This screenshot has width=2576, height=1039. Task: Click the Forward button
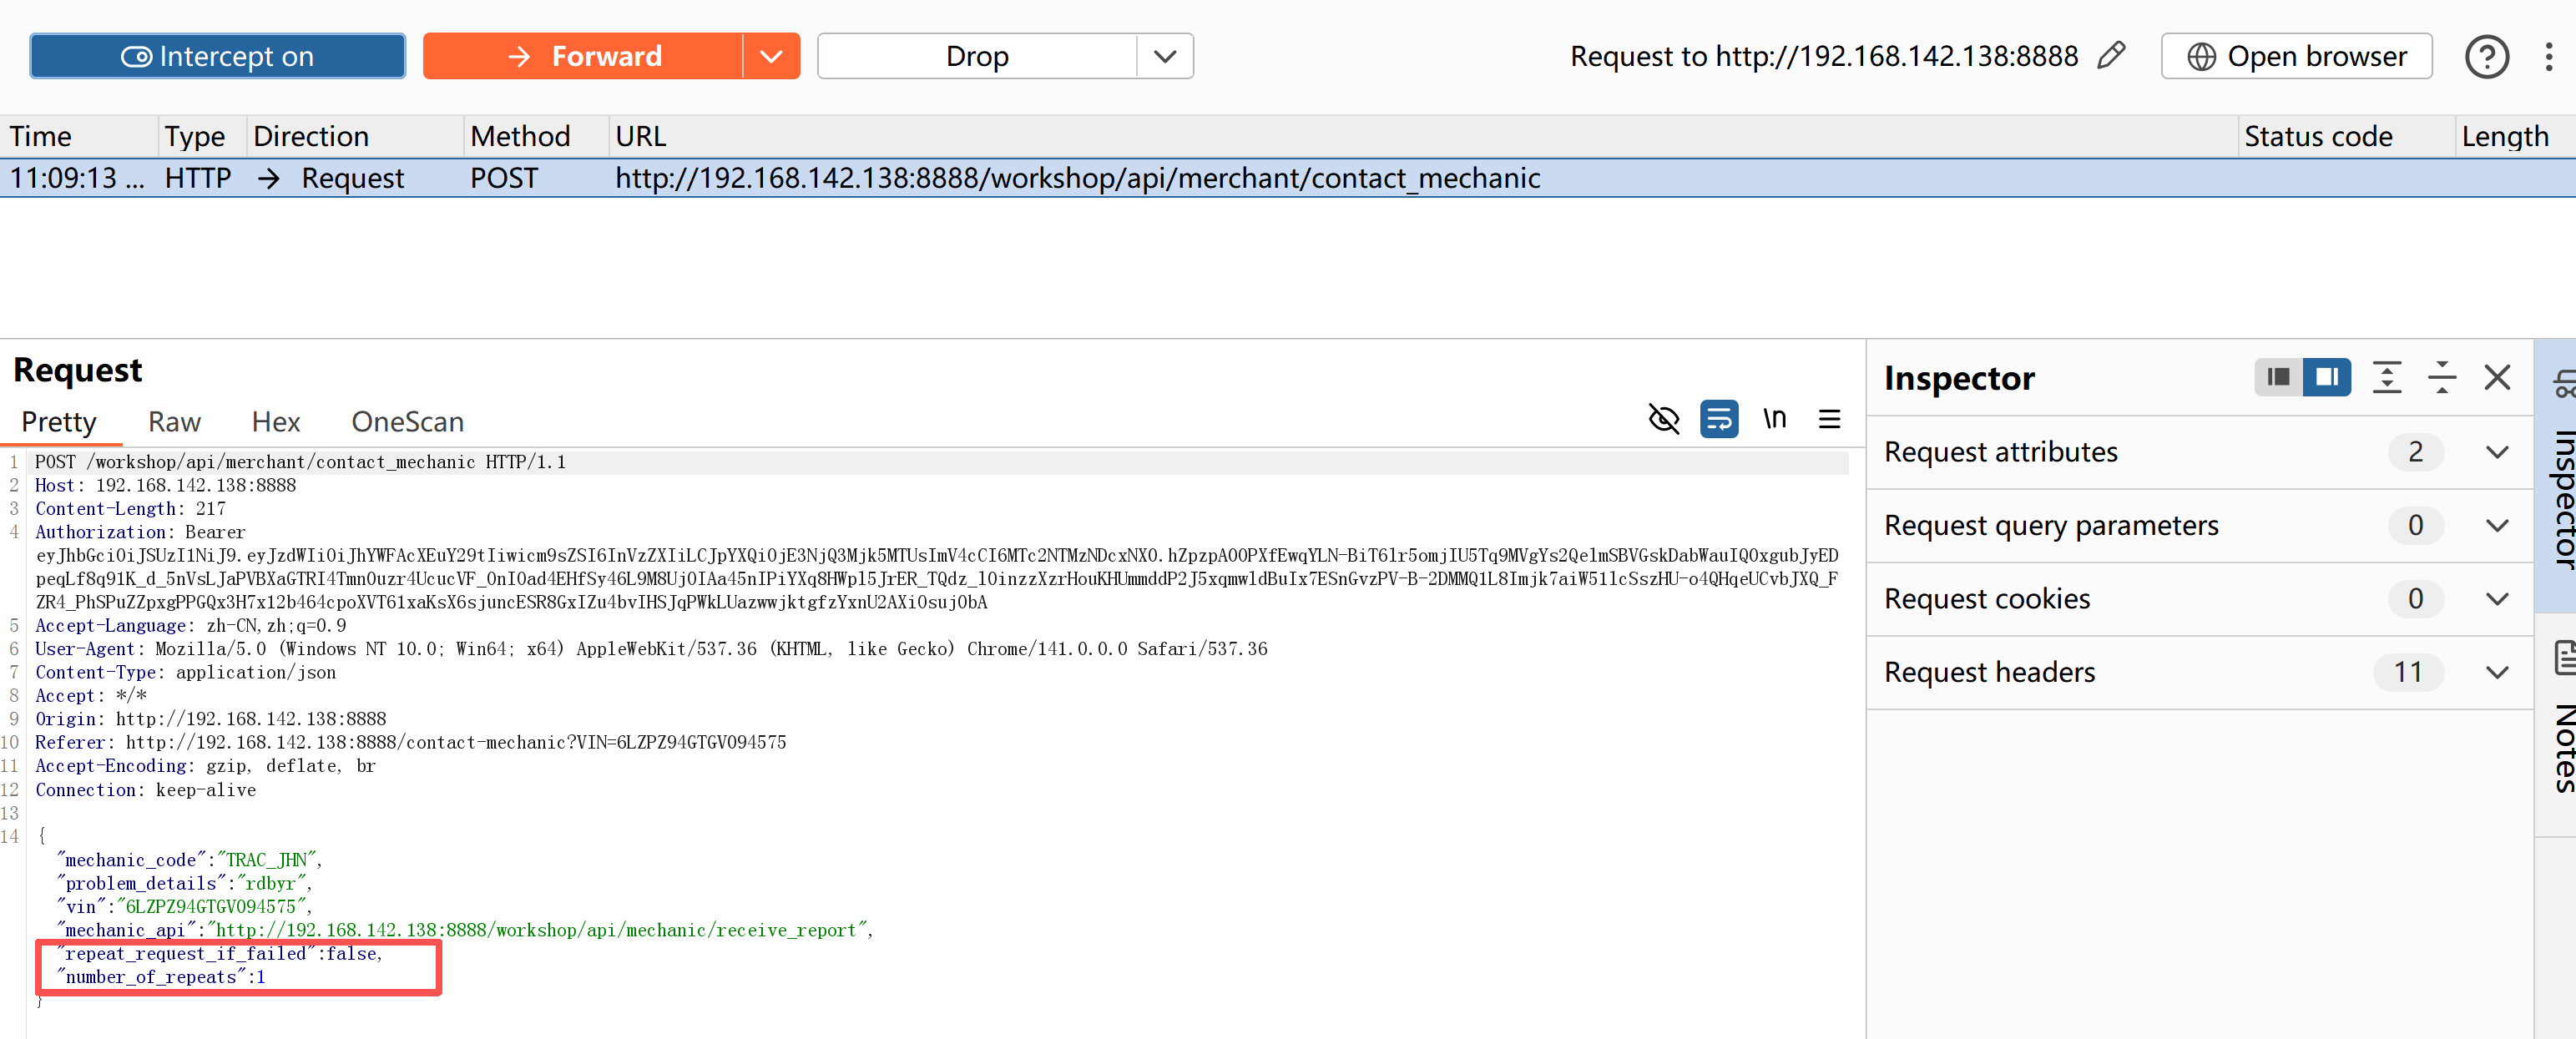[x=583, y=56]
